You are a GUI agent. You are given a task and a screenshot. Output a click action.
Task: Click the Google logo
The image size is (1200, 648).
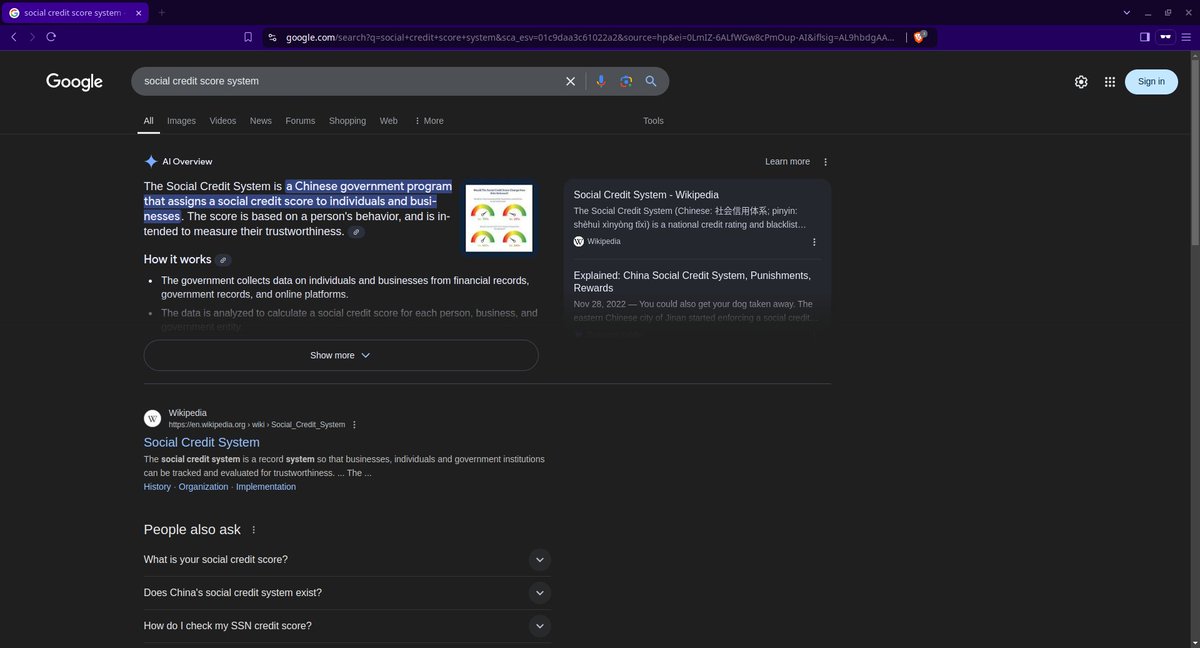pos(74,82)
